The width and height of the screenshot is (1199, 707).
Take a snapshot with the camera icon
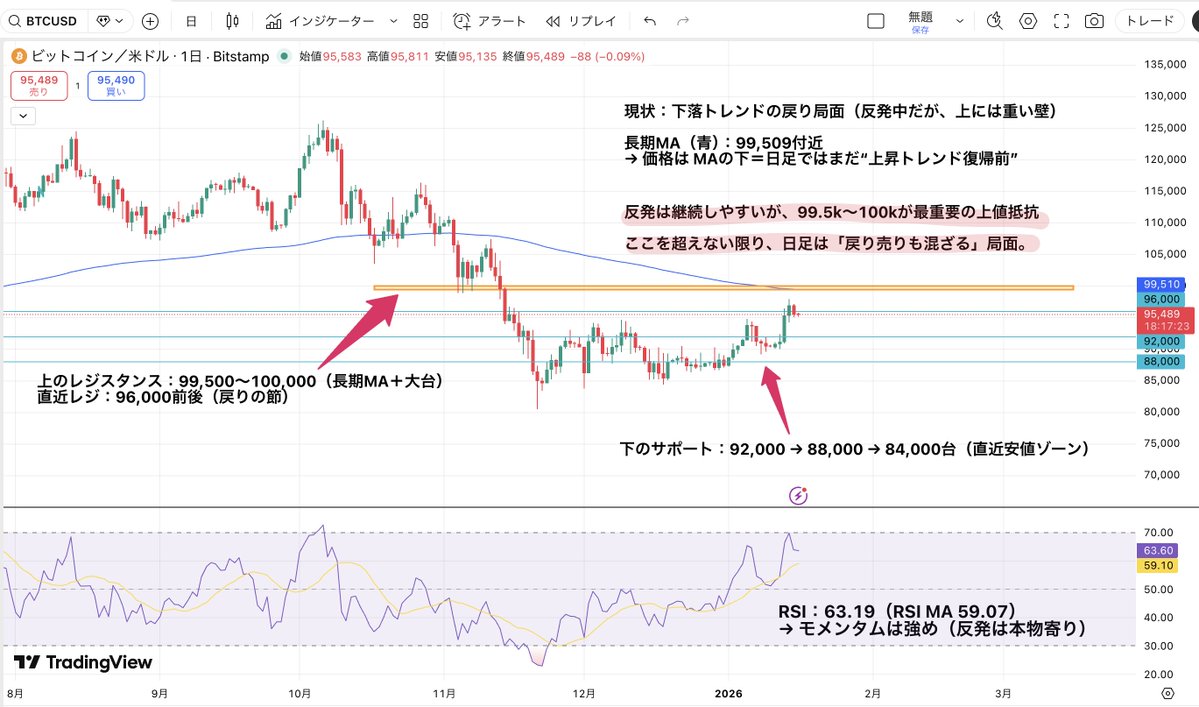tap(1095, 20)
